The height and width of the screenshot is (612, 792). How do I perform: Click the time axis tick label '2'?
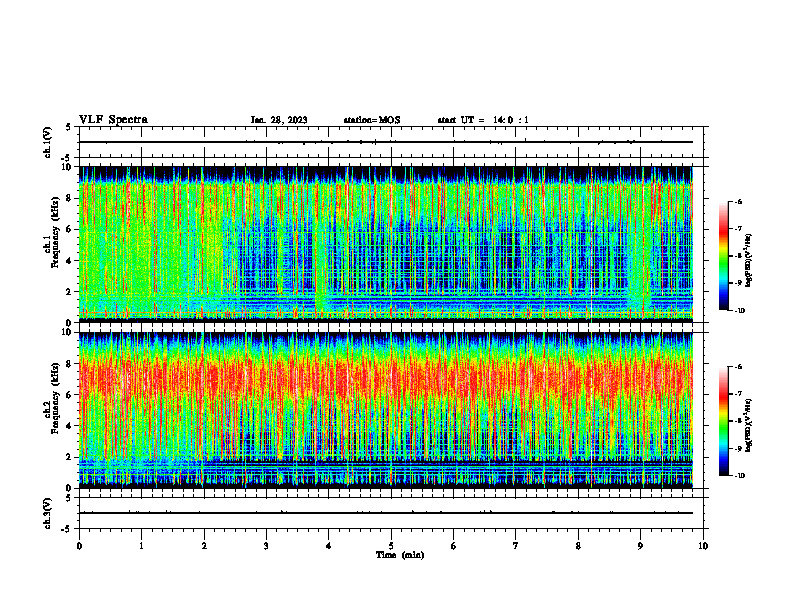pos(204,546)
